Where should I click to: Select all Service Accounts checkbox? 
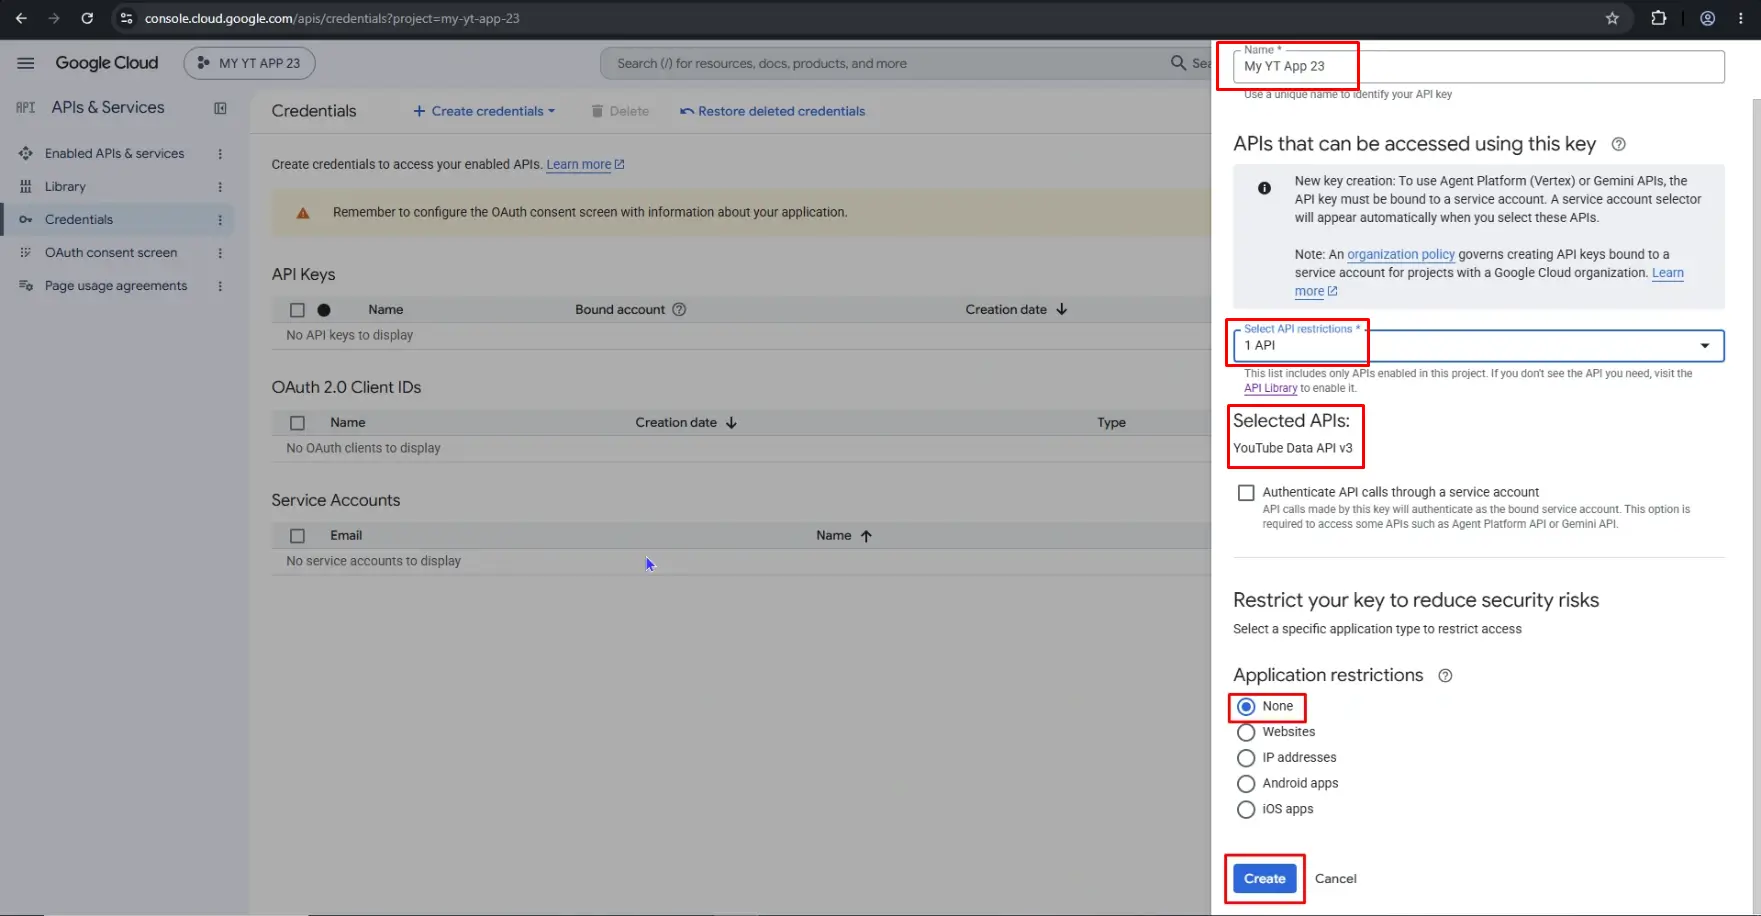tap(297, 536)
